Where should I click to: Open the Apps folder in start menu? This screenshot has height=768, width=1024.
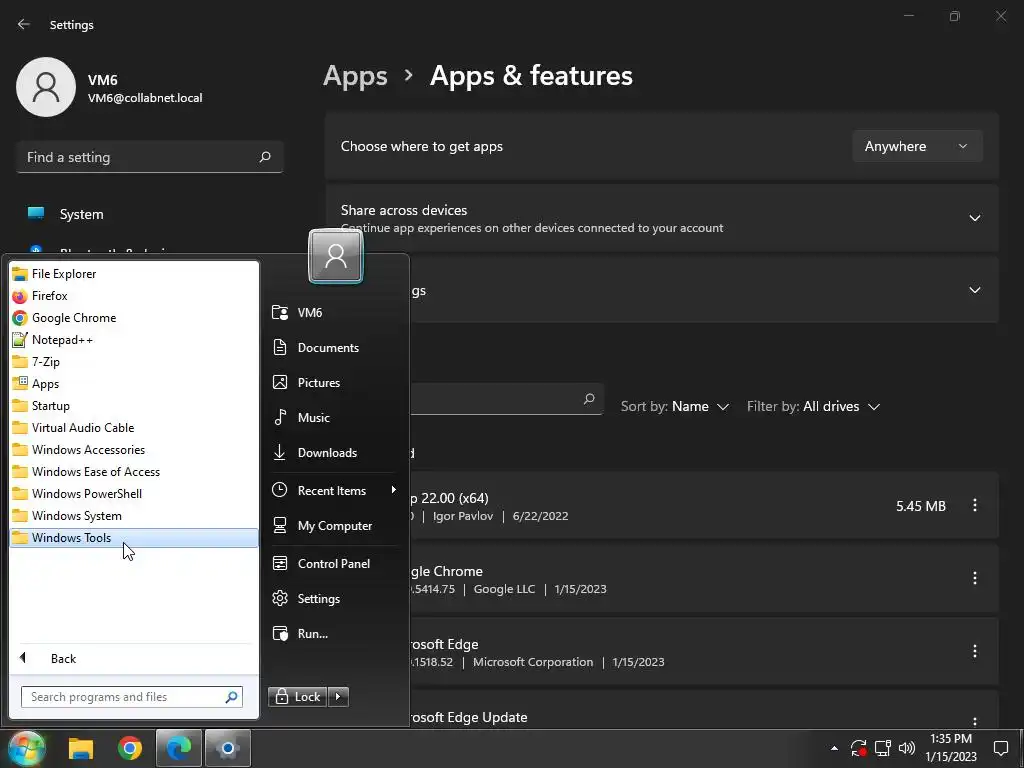[134, 384]
